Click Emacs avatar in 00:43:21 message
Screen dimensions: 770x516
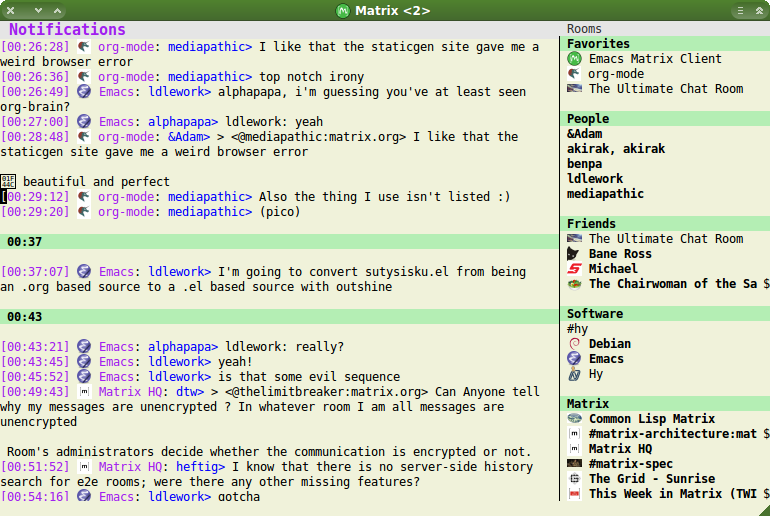(x=84, y=347)
